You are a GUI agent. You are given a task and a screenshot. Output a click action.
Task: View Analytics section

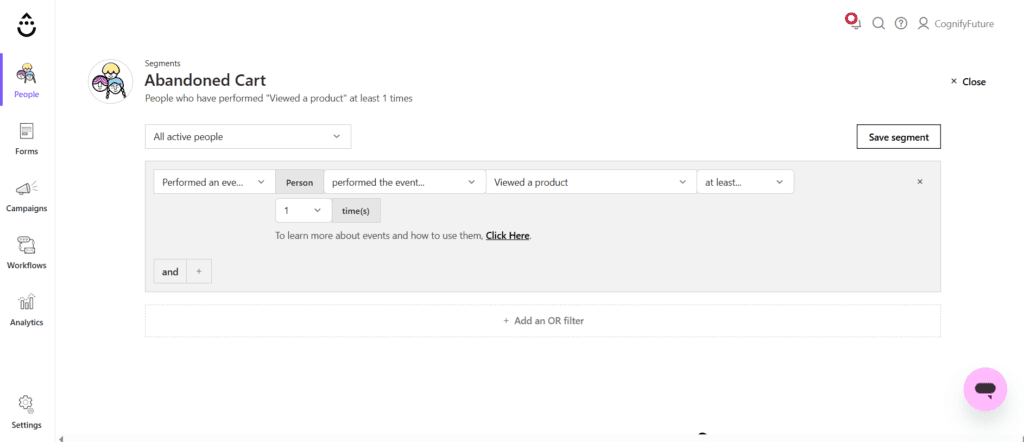(x=27, y=309)
